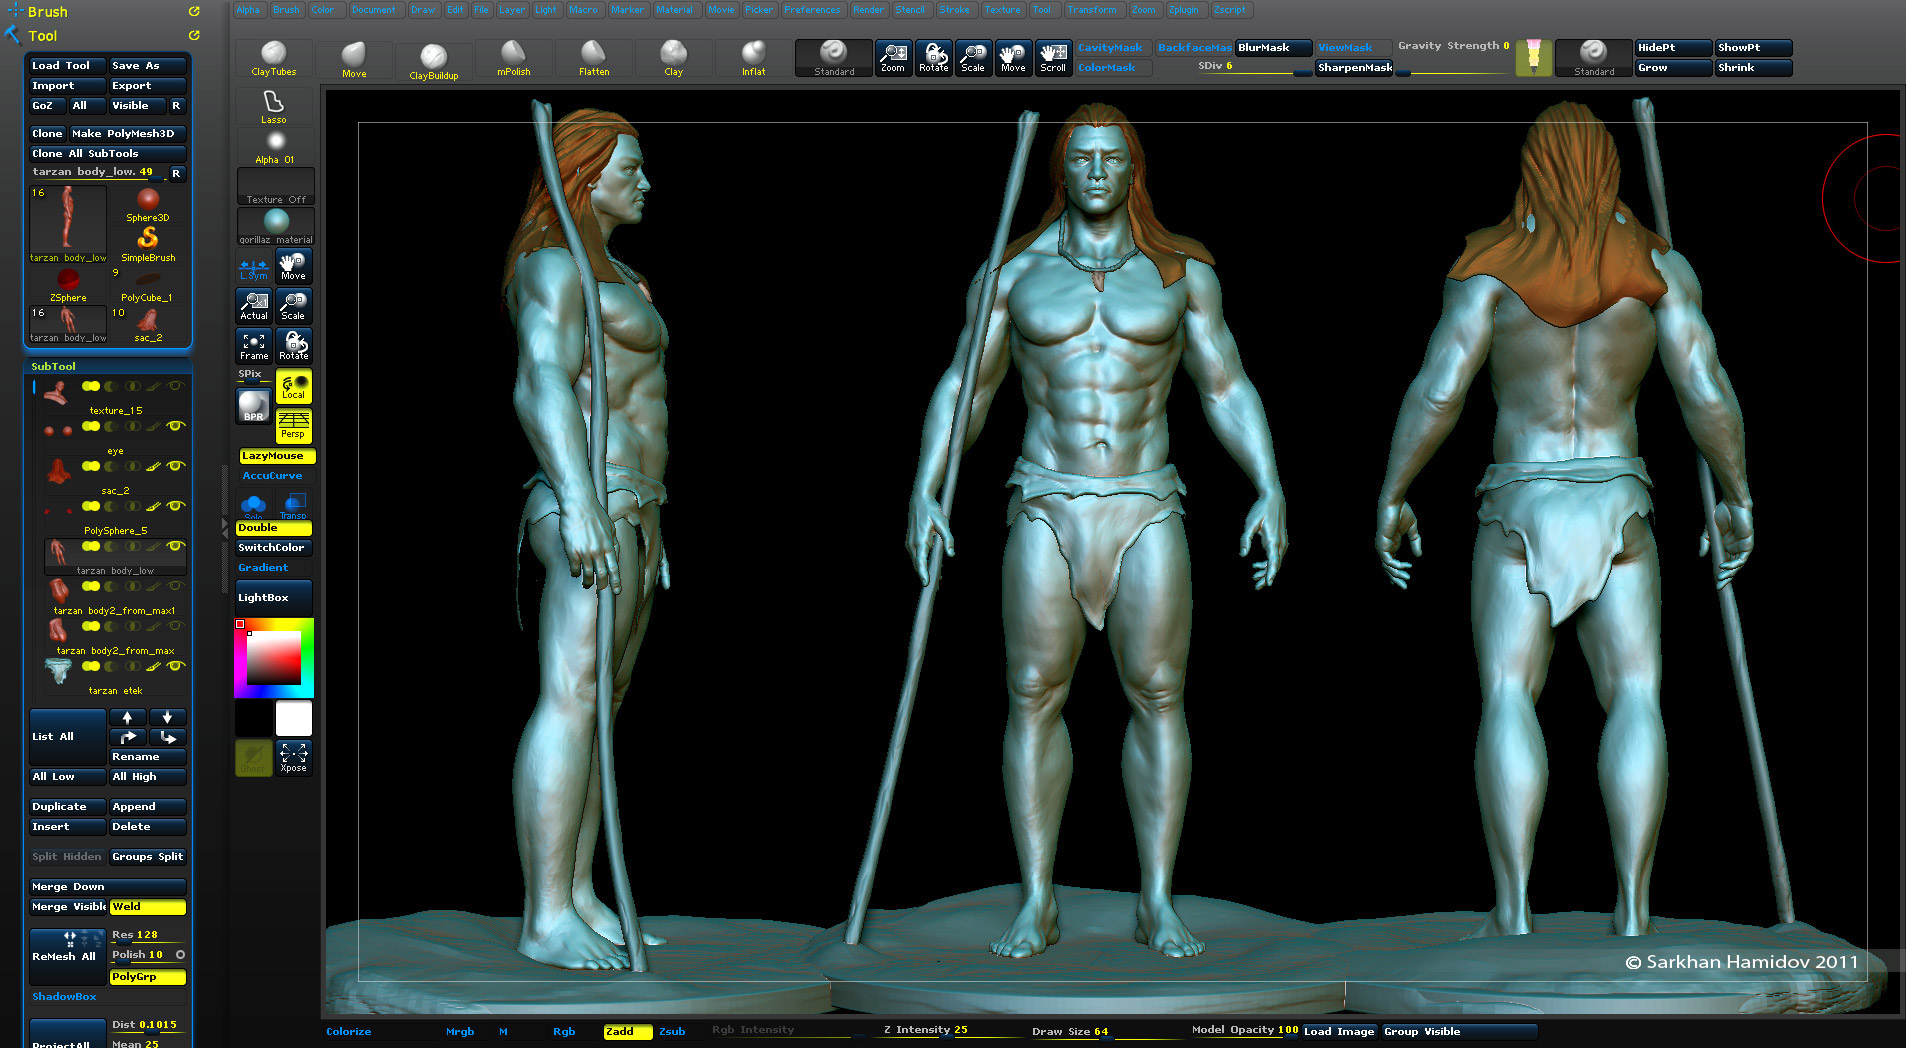Click the Load Tool button

[x=66, y=66]
